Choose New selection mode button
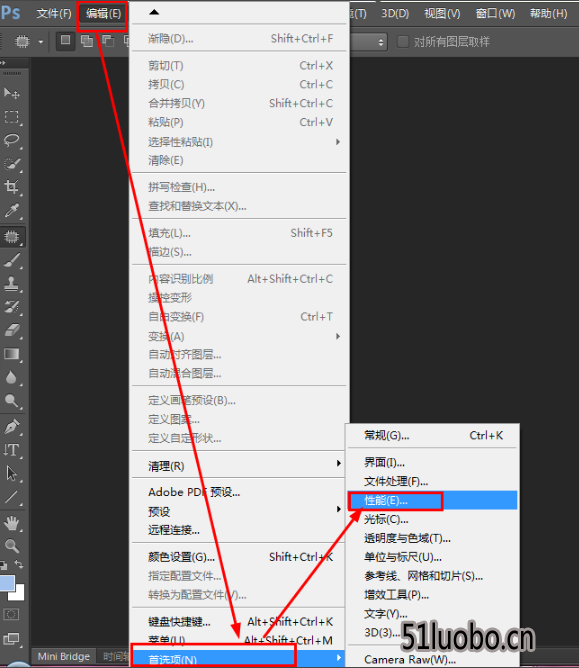579x668 pixels. [66, 41]
